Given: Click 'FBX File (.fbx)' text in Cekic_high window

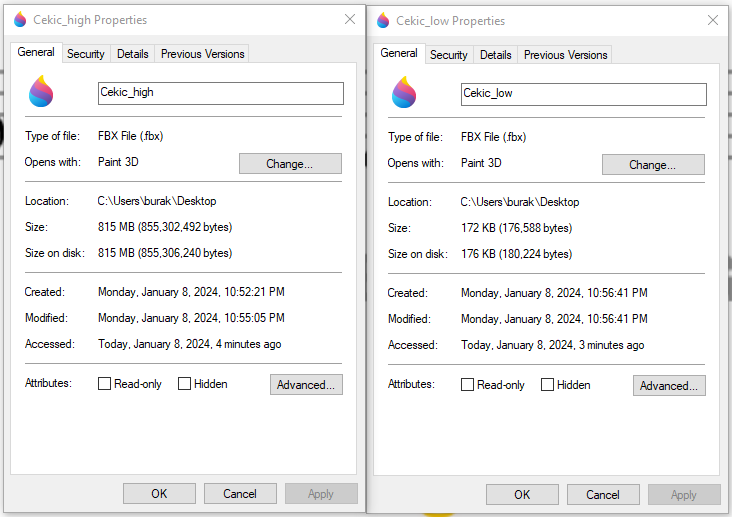Looking at the screenshot, I should pyautogui.click(x=130, y=136).
